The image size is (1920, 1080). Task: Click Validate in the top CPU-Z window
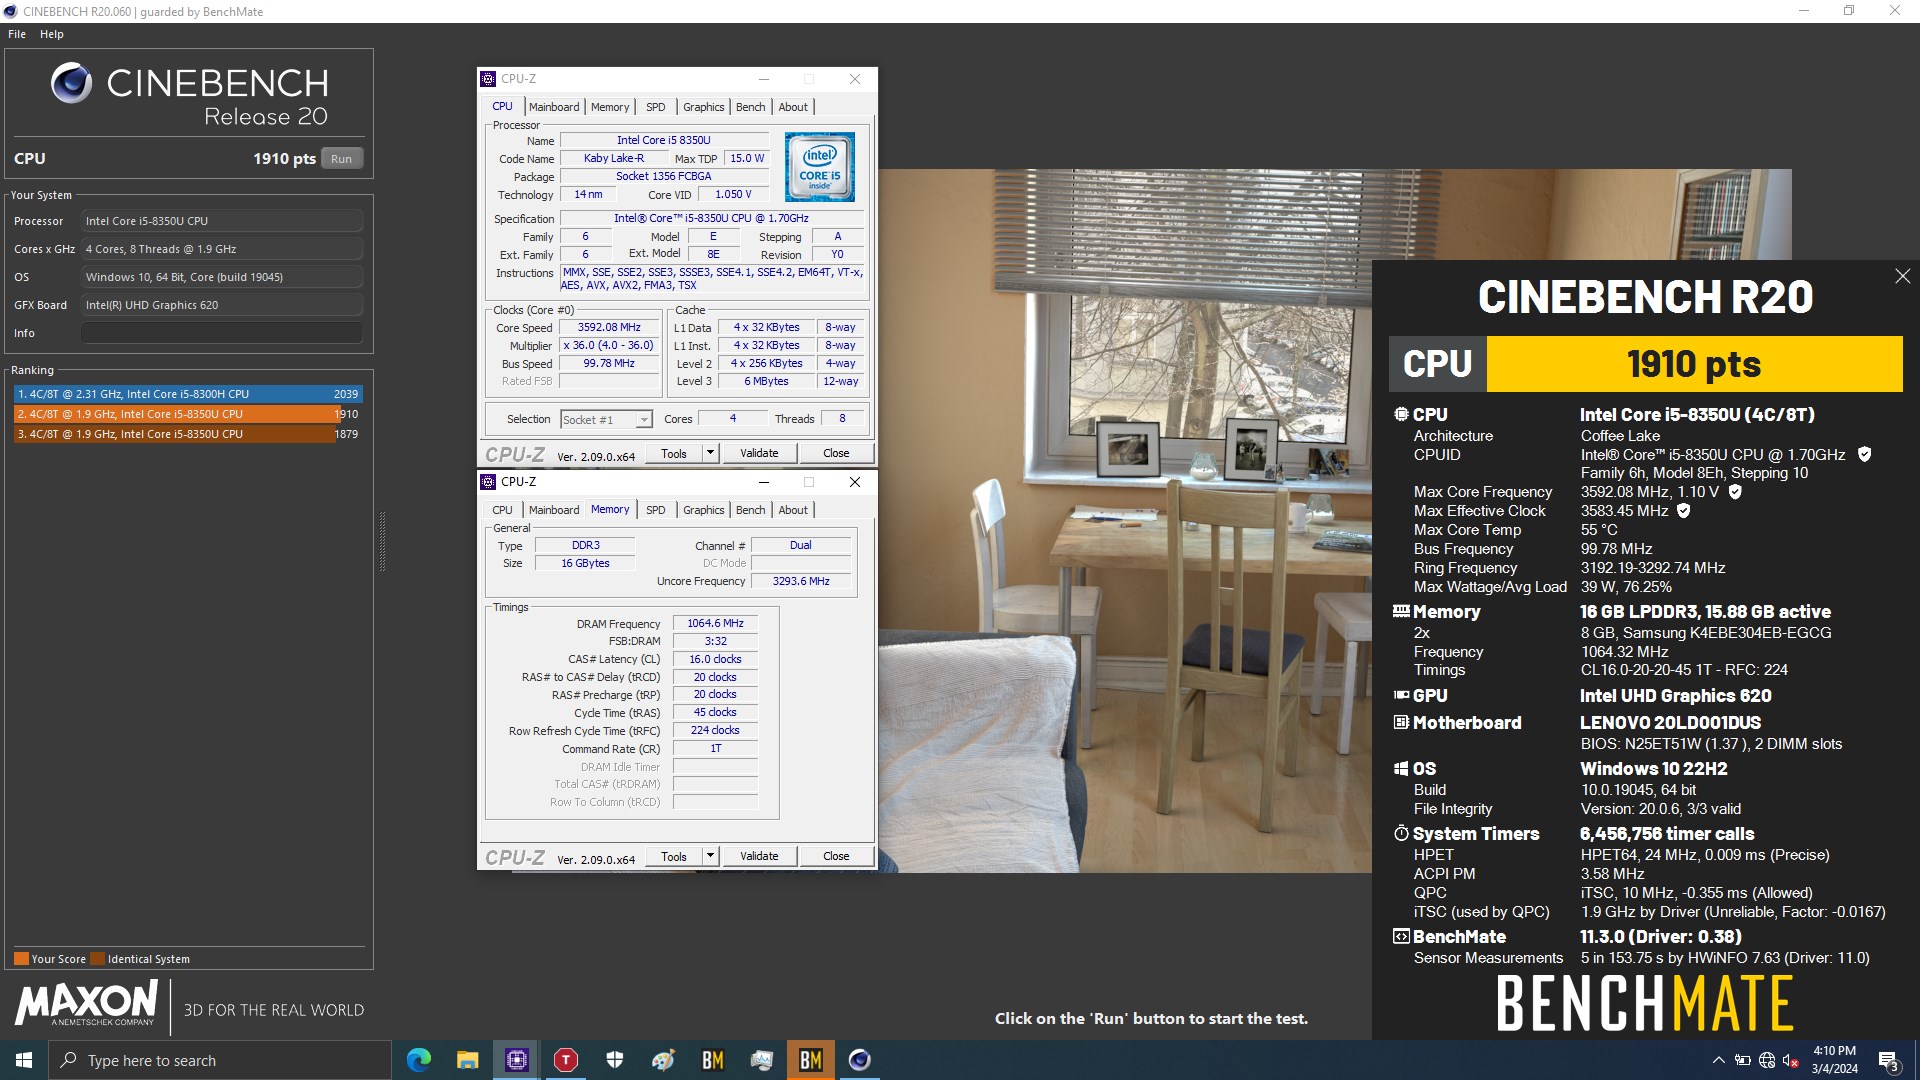coord(759,454)
